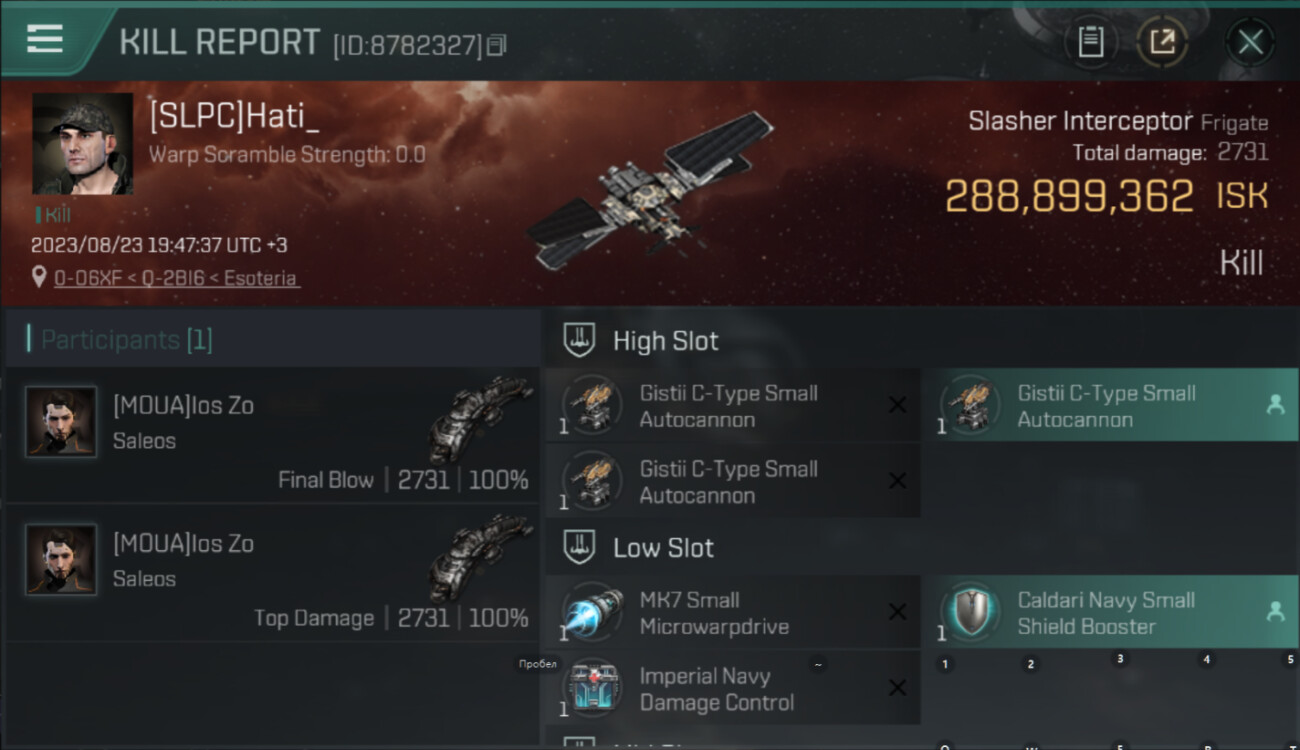Click the High Slot shield icon

click(579, 340)
